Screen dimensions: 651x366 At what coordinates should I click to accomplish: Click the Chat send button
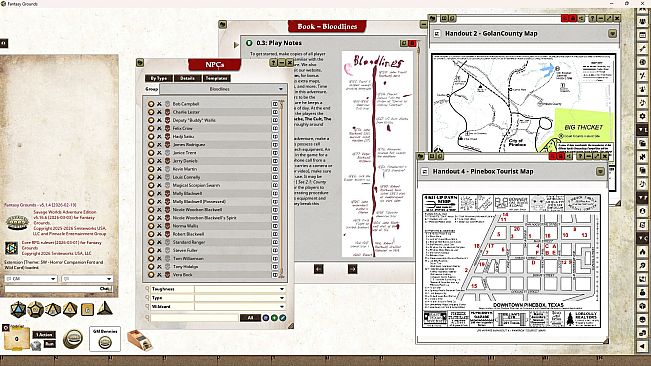(105, 288)
